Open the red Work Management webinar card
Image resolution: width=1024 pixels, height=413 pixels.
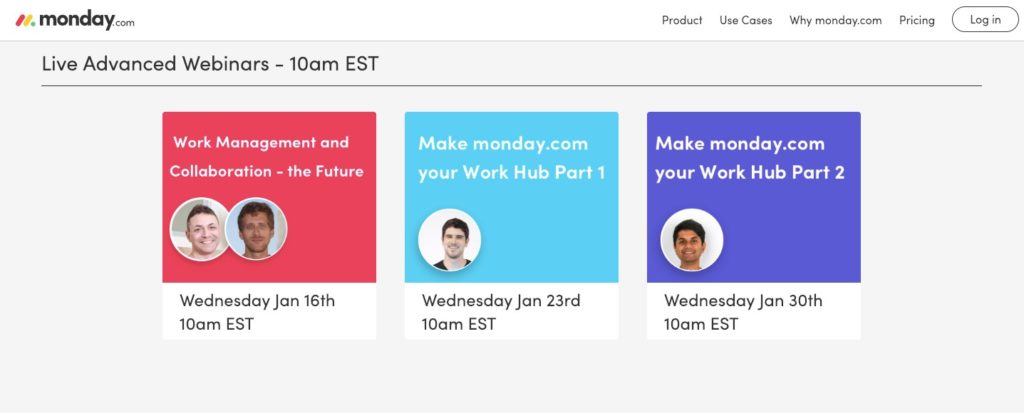click(x=269, y=225)
